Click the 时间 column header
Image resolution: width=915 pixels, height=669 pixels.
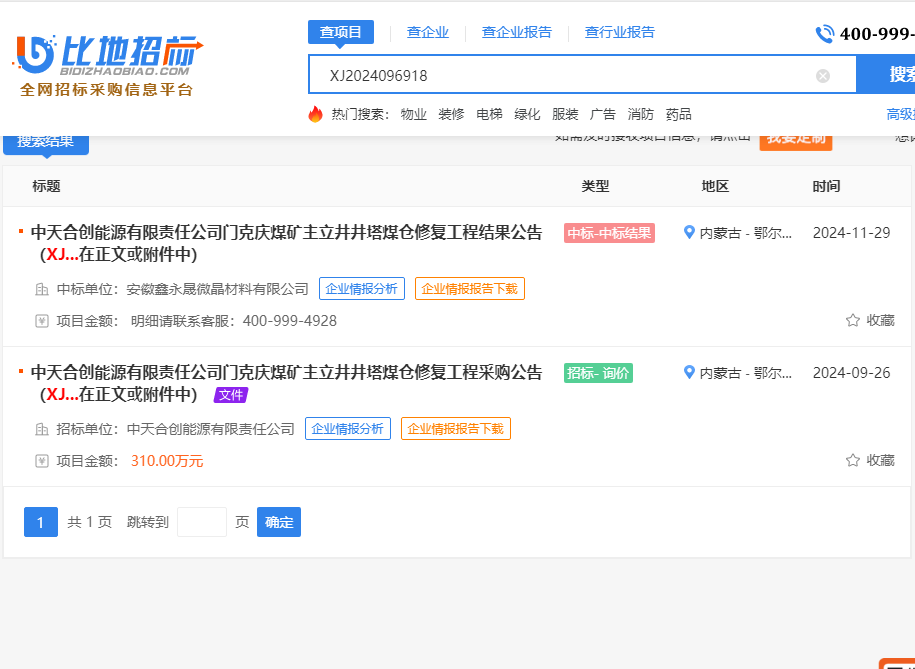click(826, 186)
